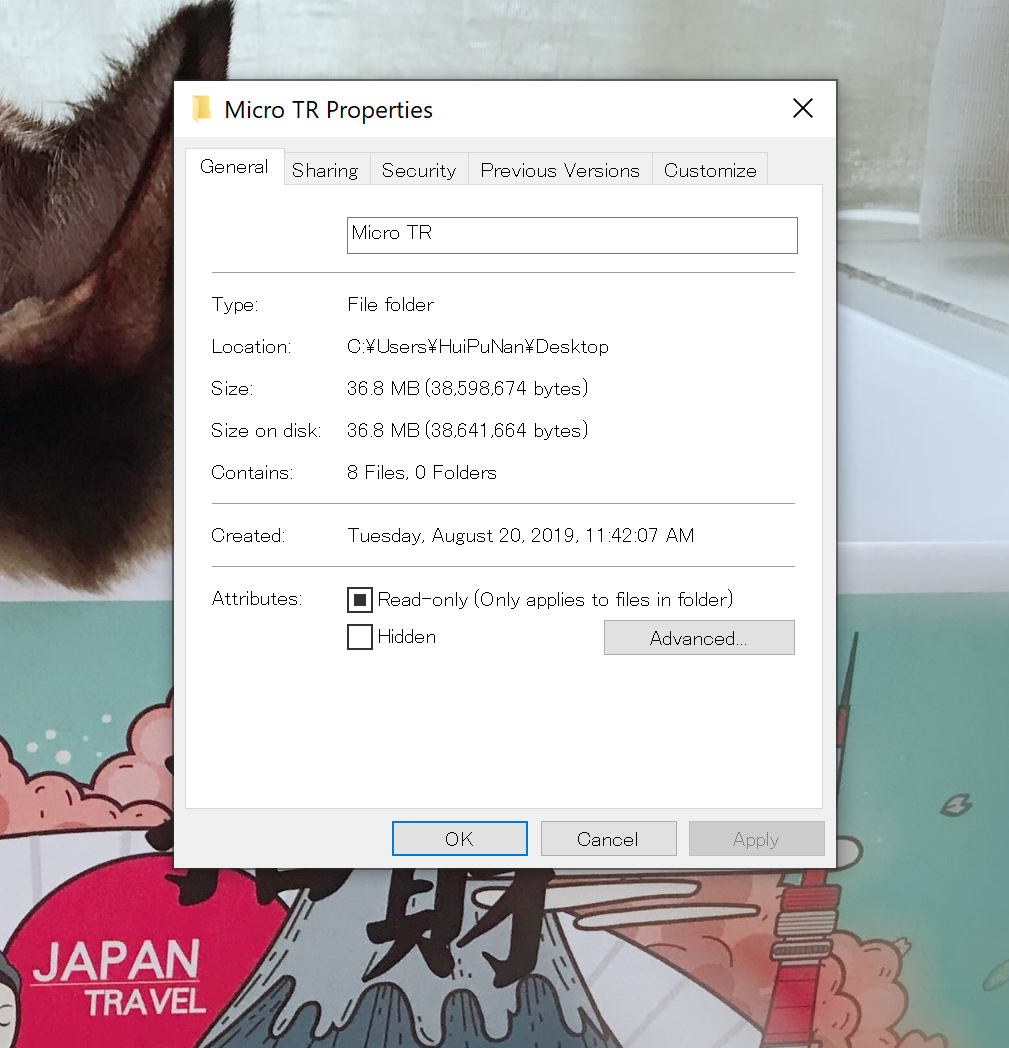Click the Contains: label
The width and height of the screenshot is (1009, 1048).
coord(252,473)
